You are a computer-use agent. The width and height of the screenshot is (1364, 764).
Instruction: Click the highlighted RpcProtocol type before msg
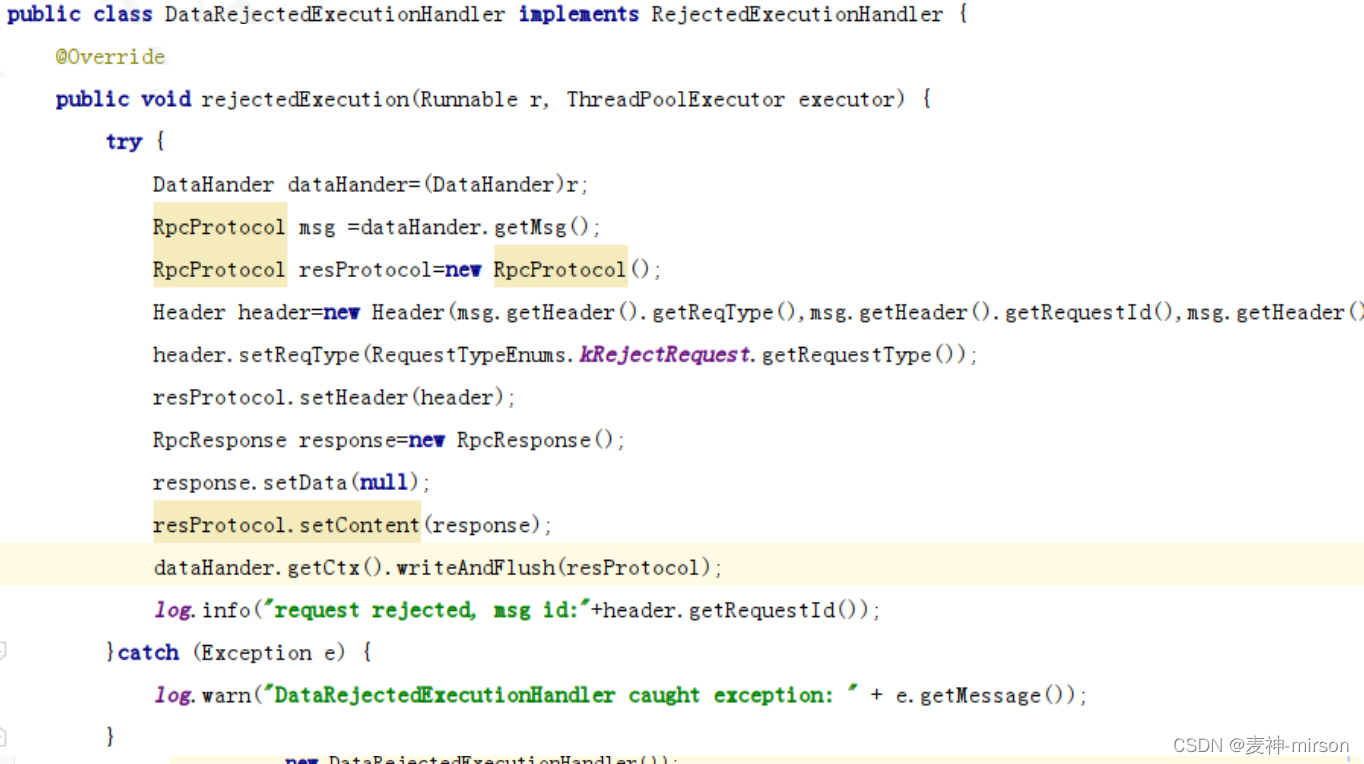219,228
